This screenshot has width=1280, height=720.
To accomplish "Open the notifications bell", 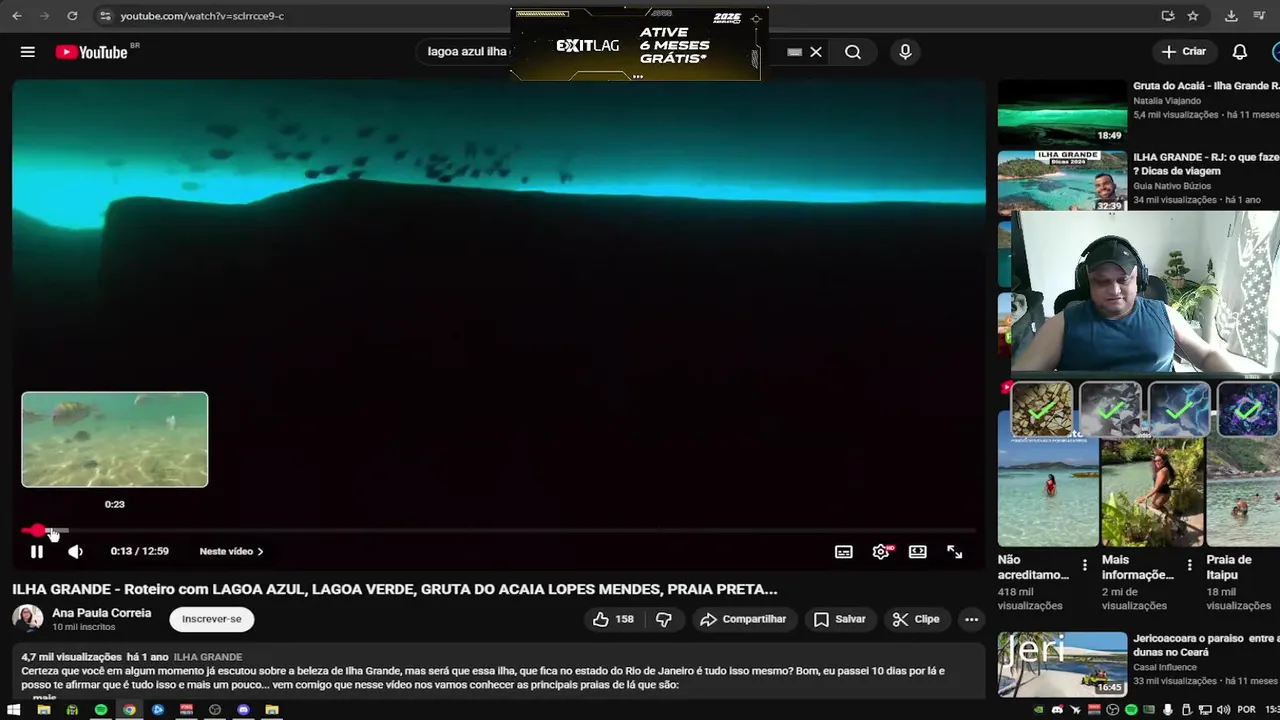I will (1240, 52).
